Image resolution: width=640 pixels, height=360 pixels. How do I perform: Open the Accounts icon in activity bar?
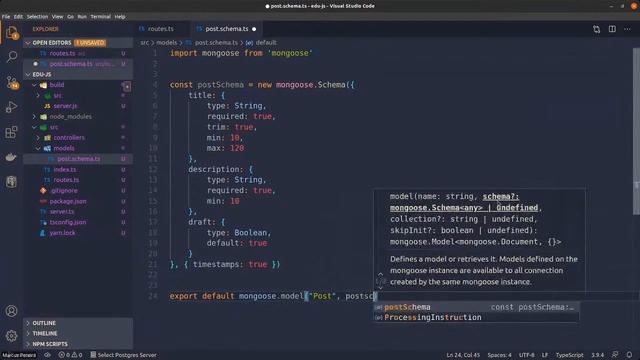pyautogui.click(x=11, y=311)
